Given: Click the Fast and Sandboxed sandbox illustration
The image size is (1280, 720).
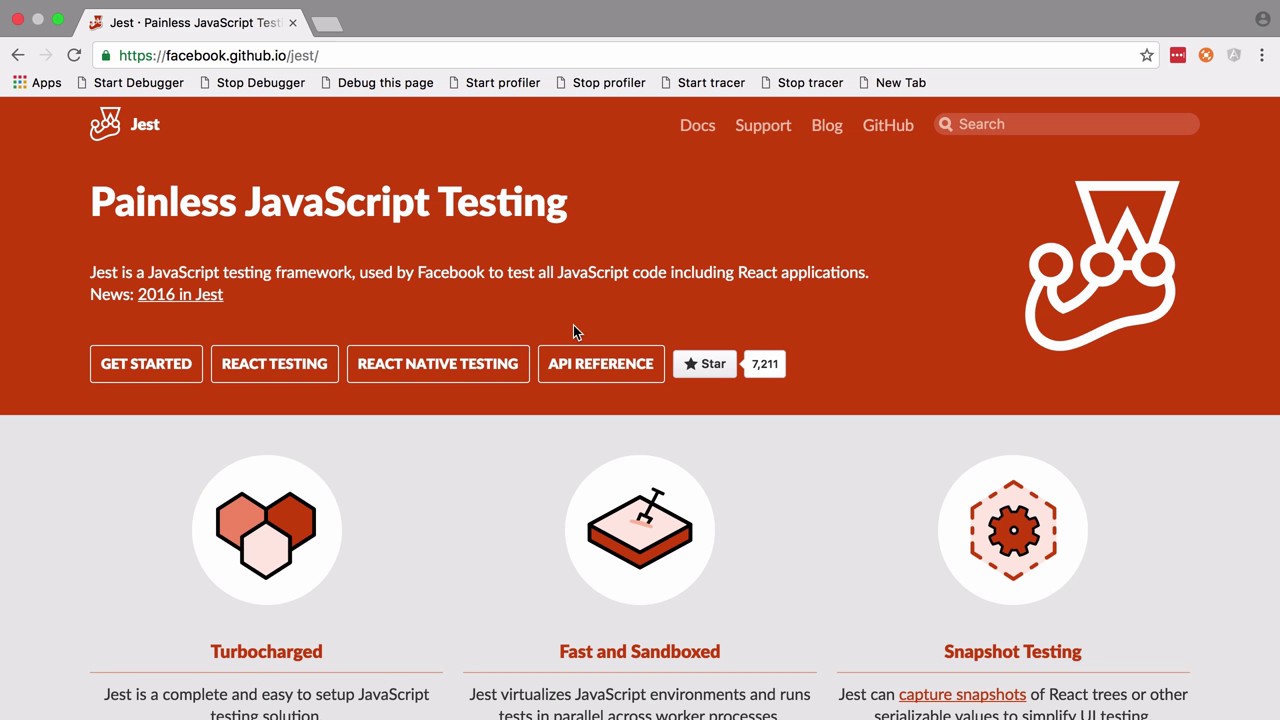Looking at the screenshot, I should tap(640, 530).
